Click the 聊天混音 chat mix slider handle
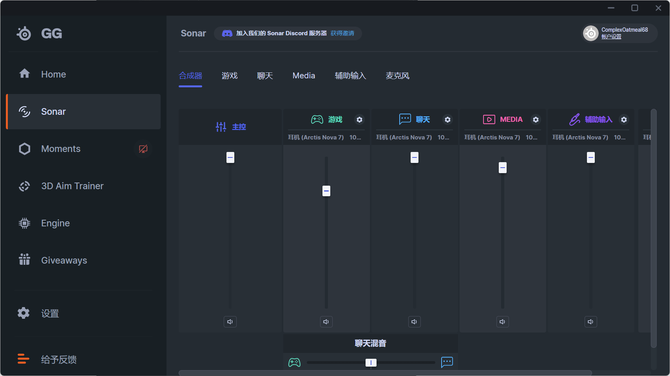The height and width of the screenshot is (376, 670). pyautogui.click(x=371, y=362)
